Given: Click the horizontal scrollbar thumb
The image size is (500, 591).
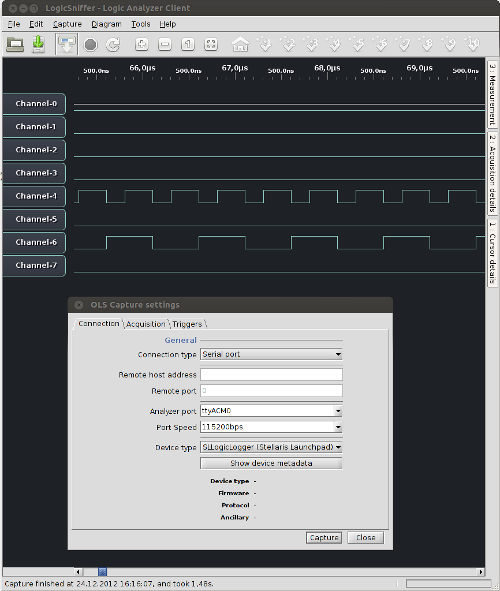Looking at the screenshot, I should tap(102, 572).
